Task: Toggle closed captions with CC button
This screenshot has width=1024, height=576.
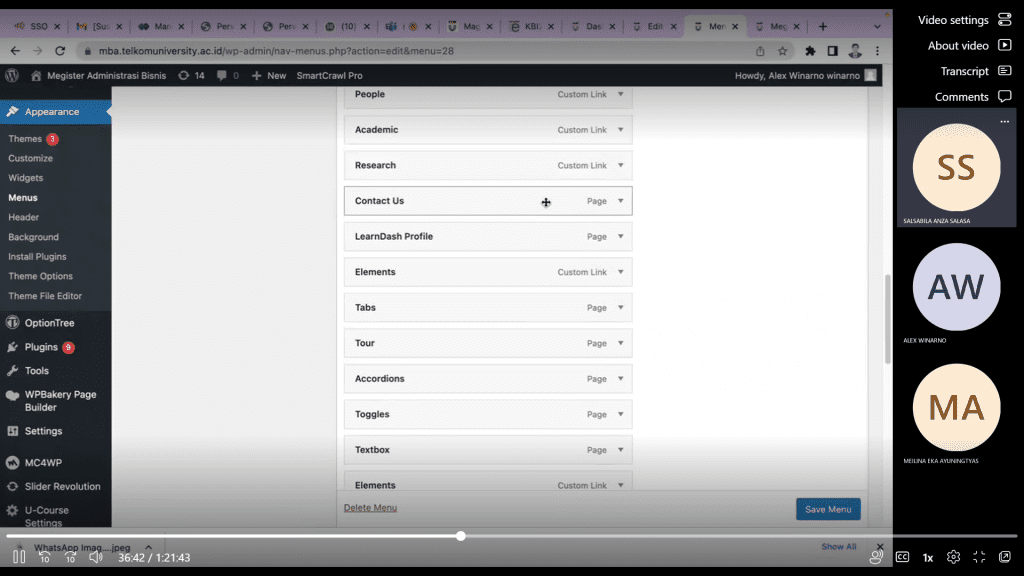Action: (902, 557)
